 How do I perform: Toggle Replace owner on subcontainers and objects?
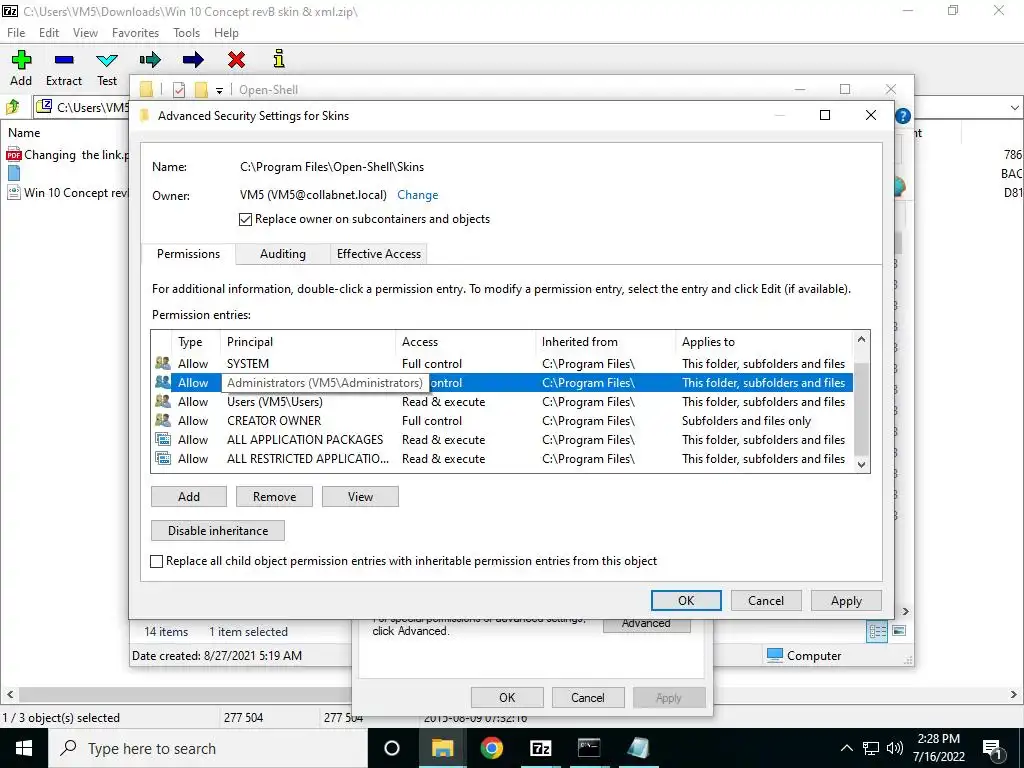(x=245, y=219)
